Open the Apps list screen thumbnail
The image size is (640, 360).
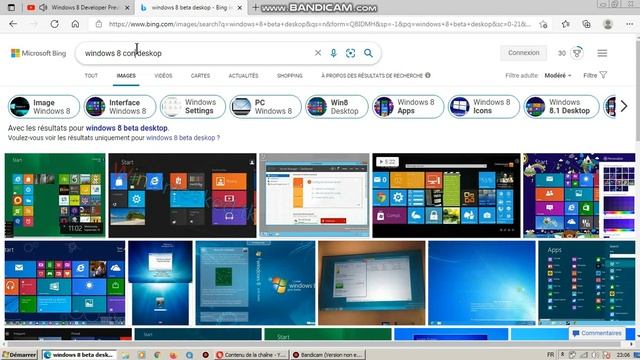587,283
